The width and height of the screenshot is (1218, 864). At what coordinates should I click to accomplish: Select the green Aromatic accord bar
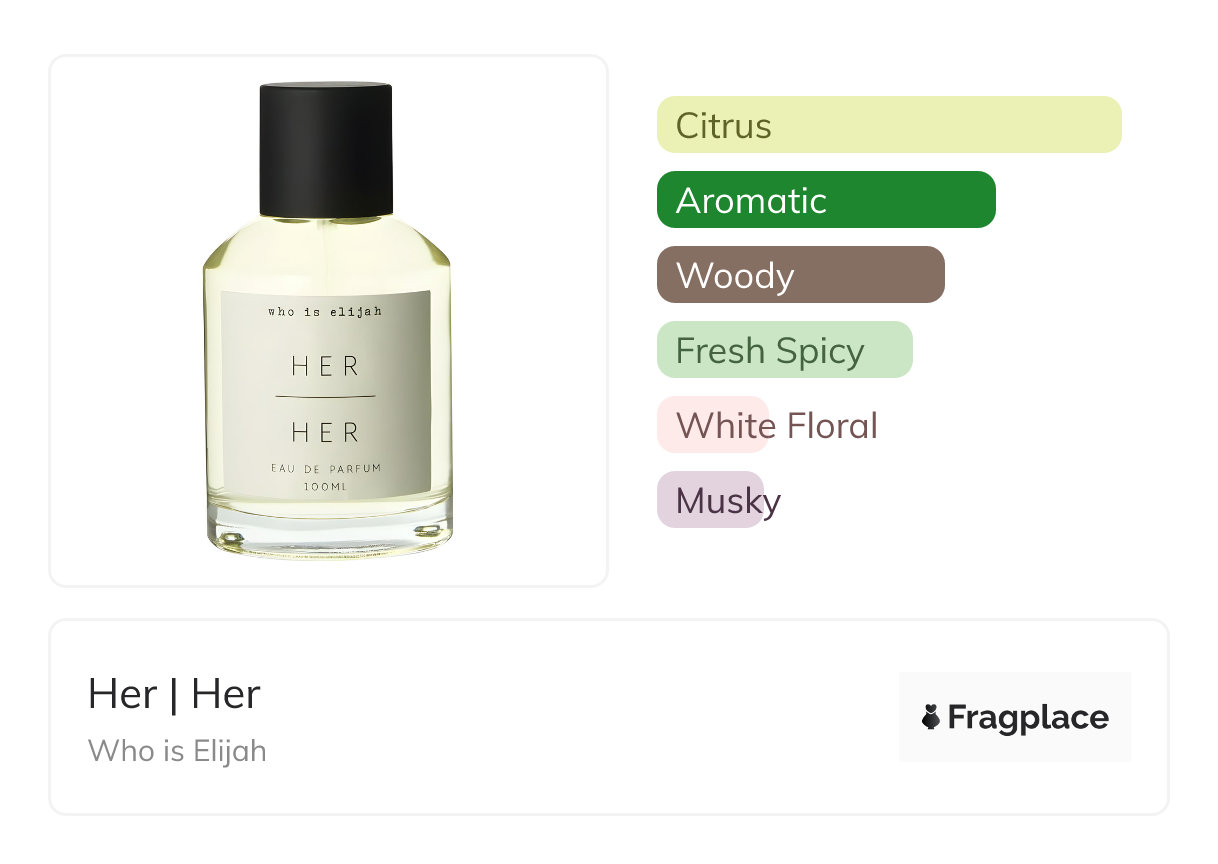tap(826, 200)
